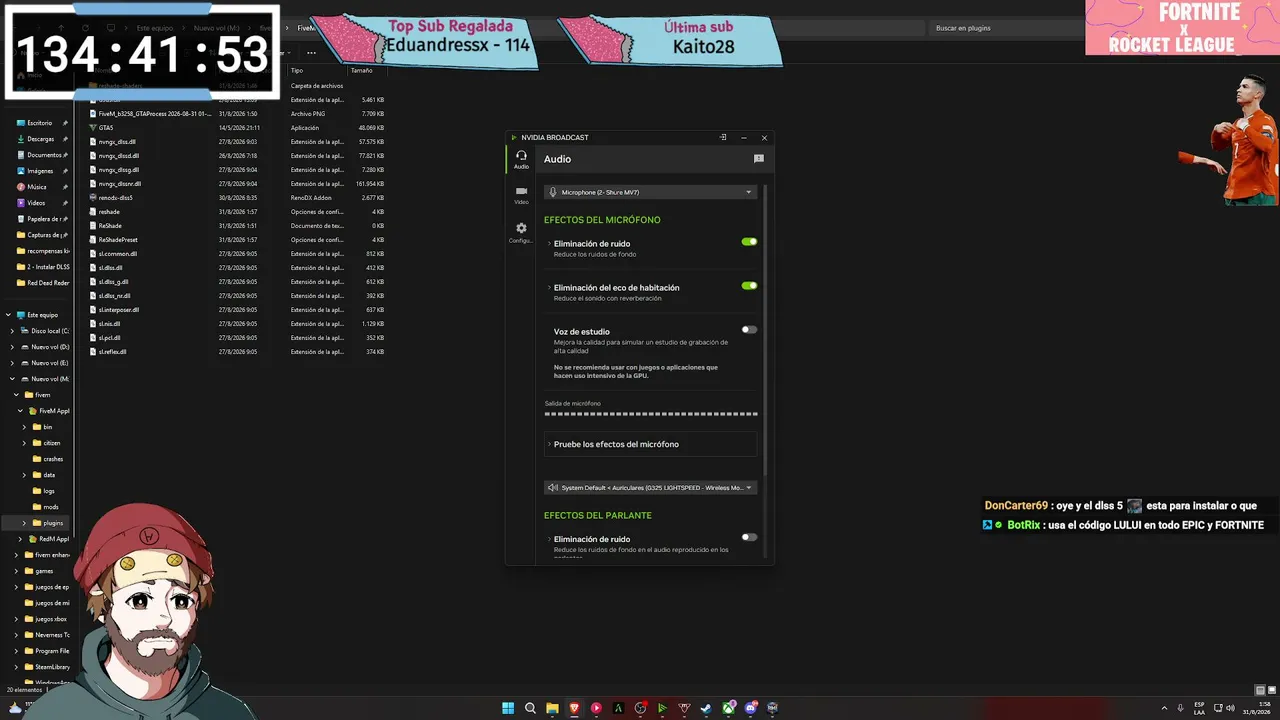Screen dimensions: 1280x720
Task: Expand the Disco local (C:) node
Action: (12, 331)
